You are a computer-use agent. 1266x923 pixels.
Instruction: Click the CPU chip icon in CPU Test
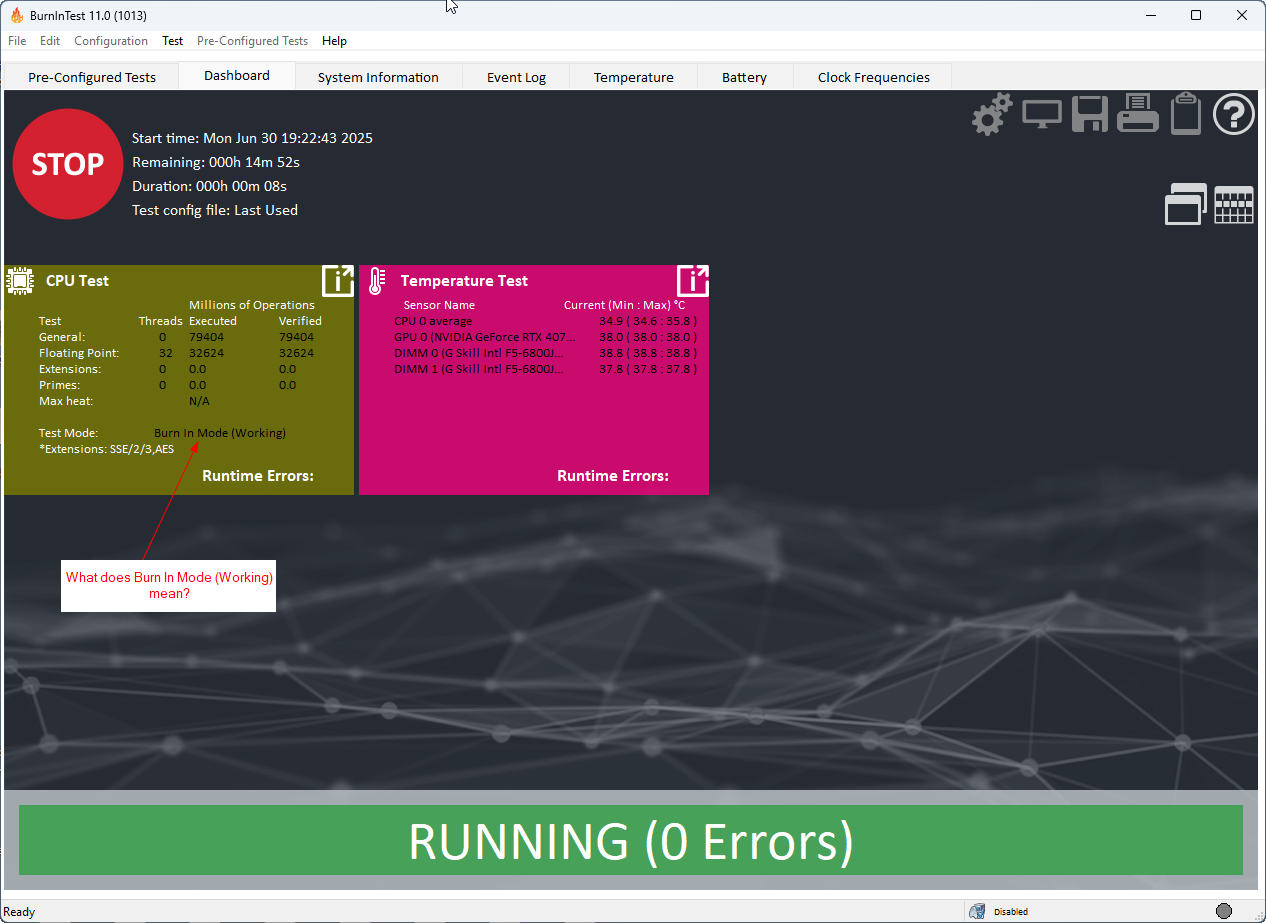[x=20, y=281]
